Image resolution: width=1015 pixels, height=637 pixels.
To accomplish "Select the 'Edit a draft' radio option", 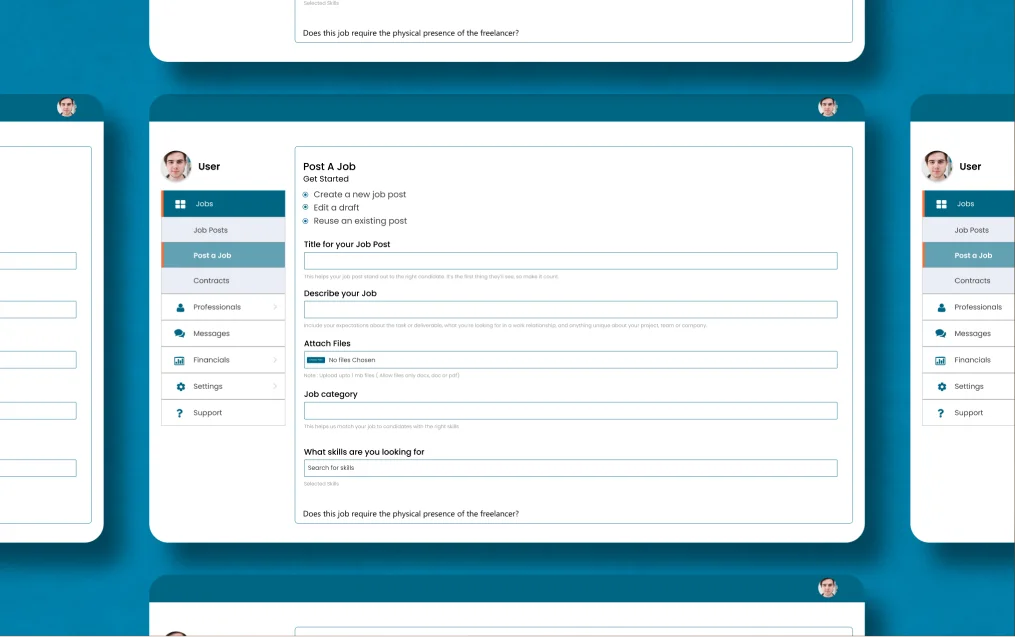I will tap(306, 207).
